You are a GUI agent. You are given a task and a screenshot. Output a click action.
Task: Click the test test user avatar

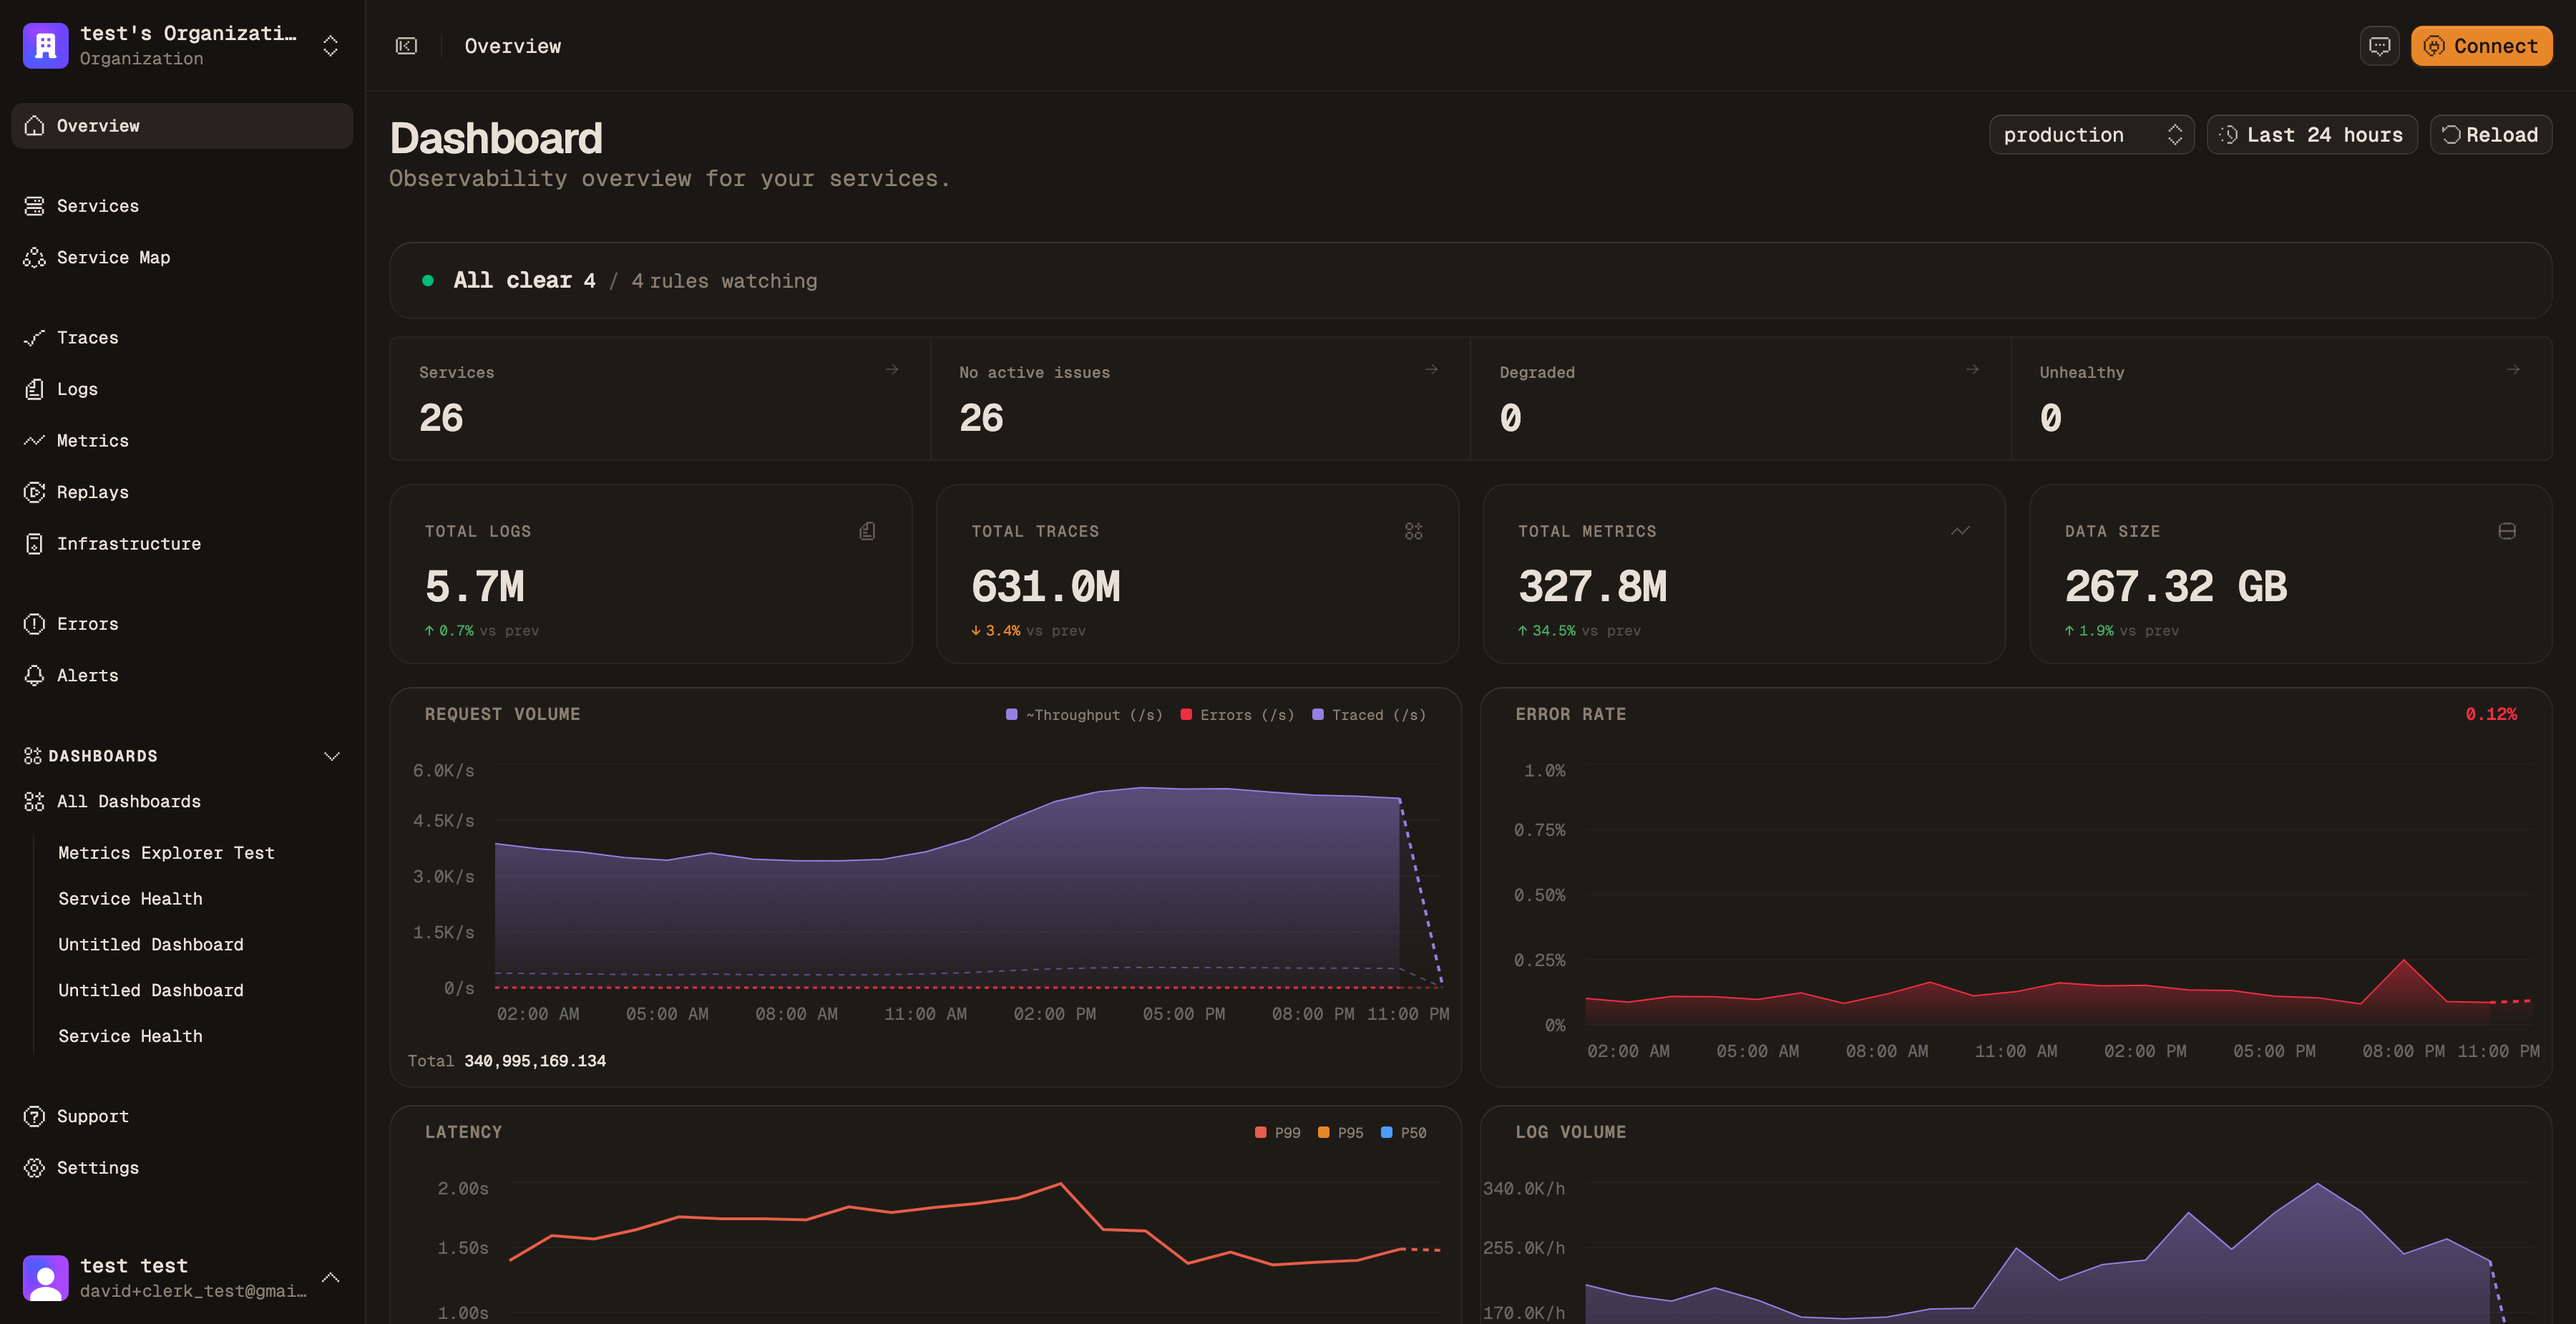click(x=45, y=1278)
